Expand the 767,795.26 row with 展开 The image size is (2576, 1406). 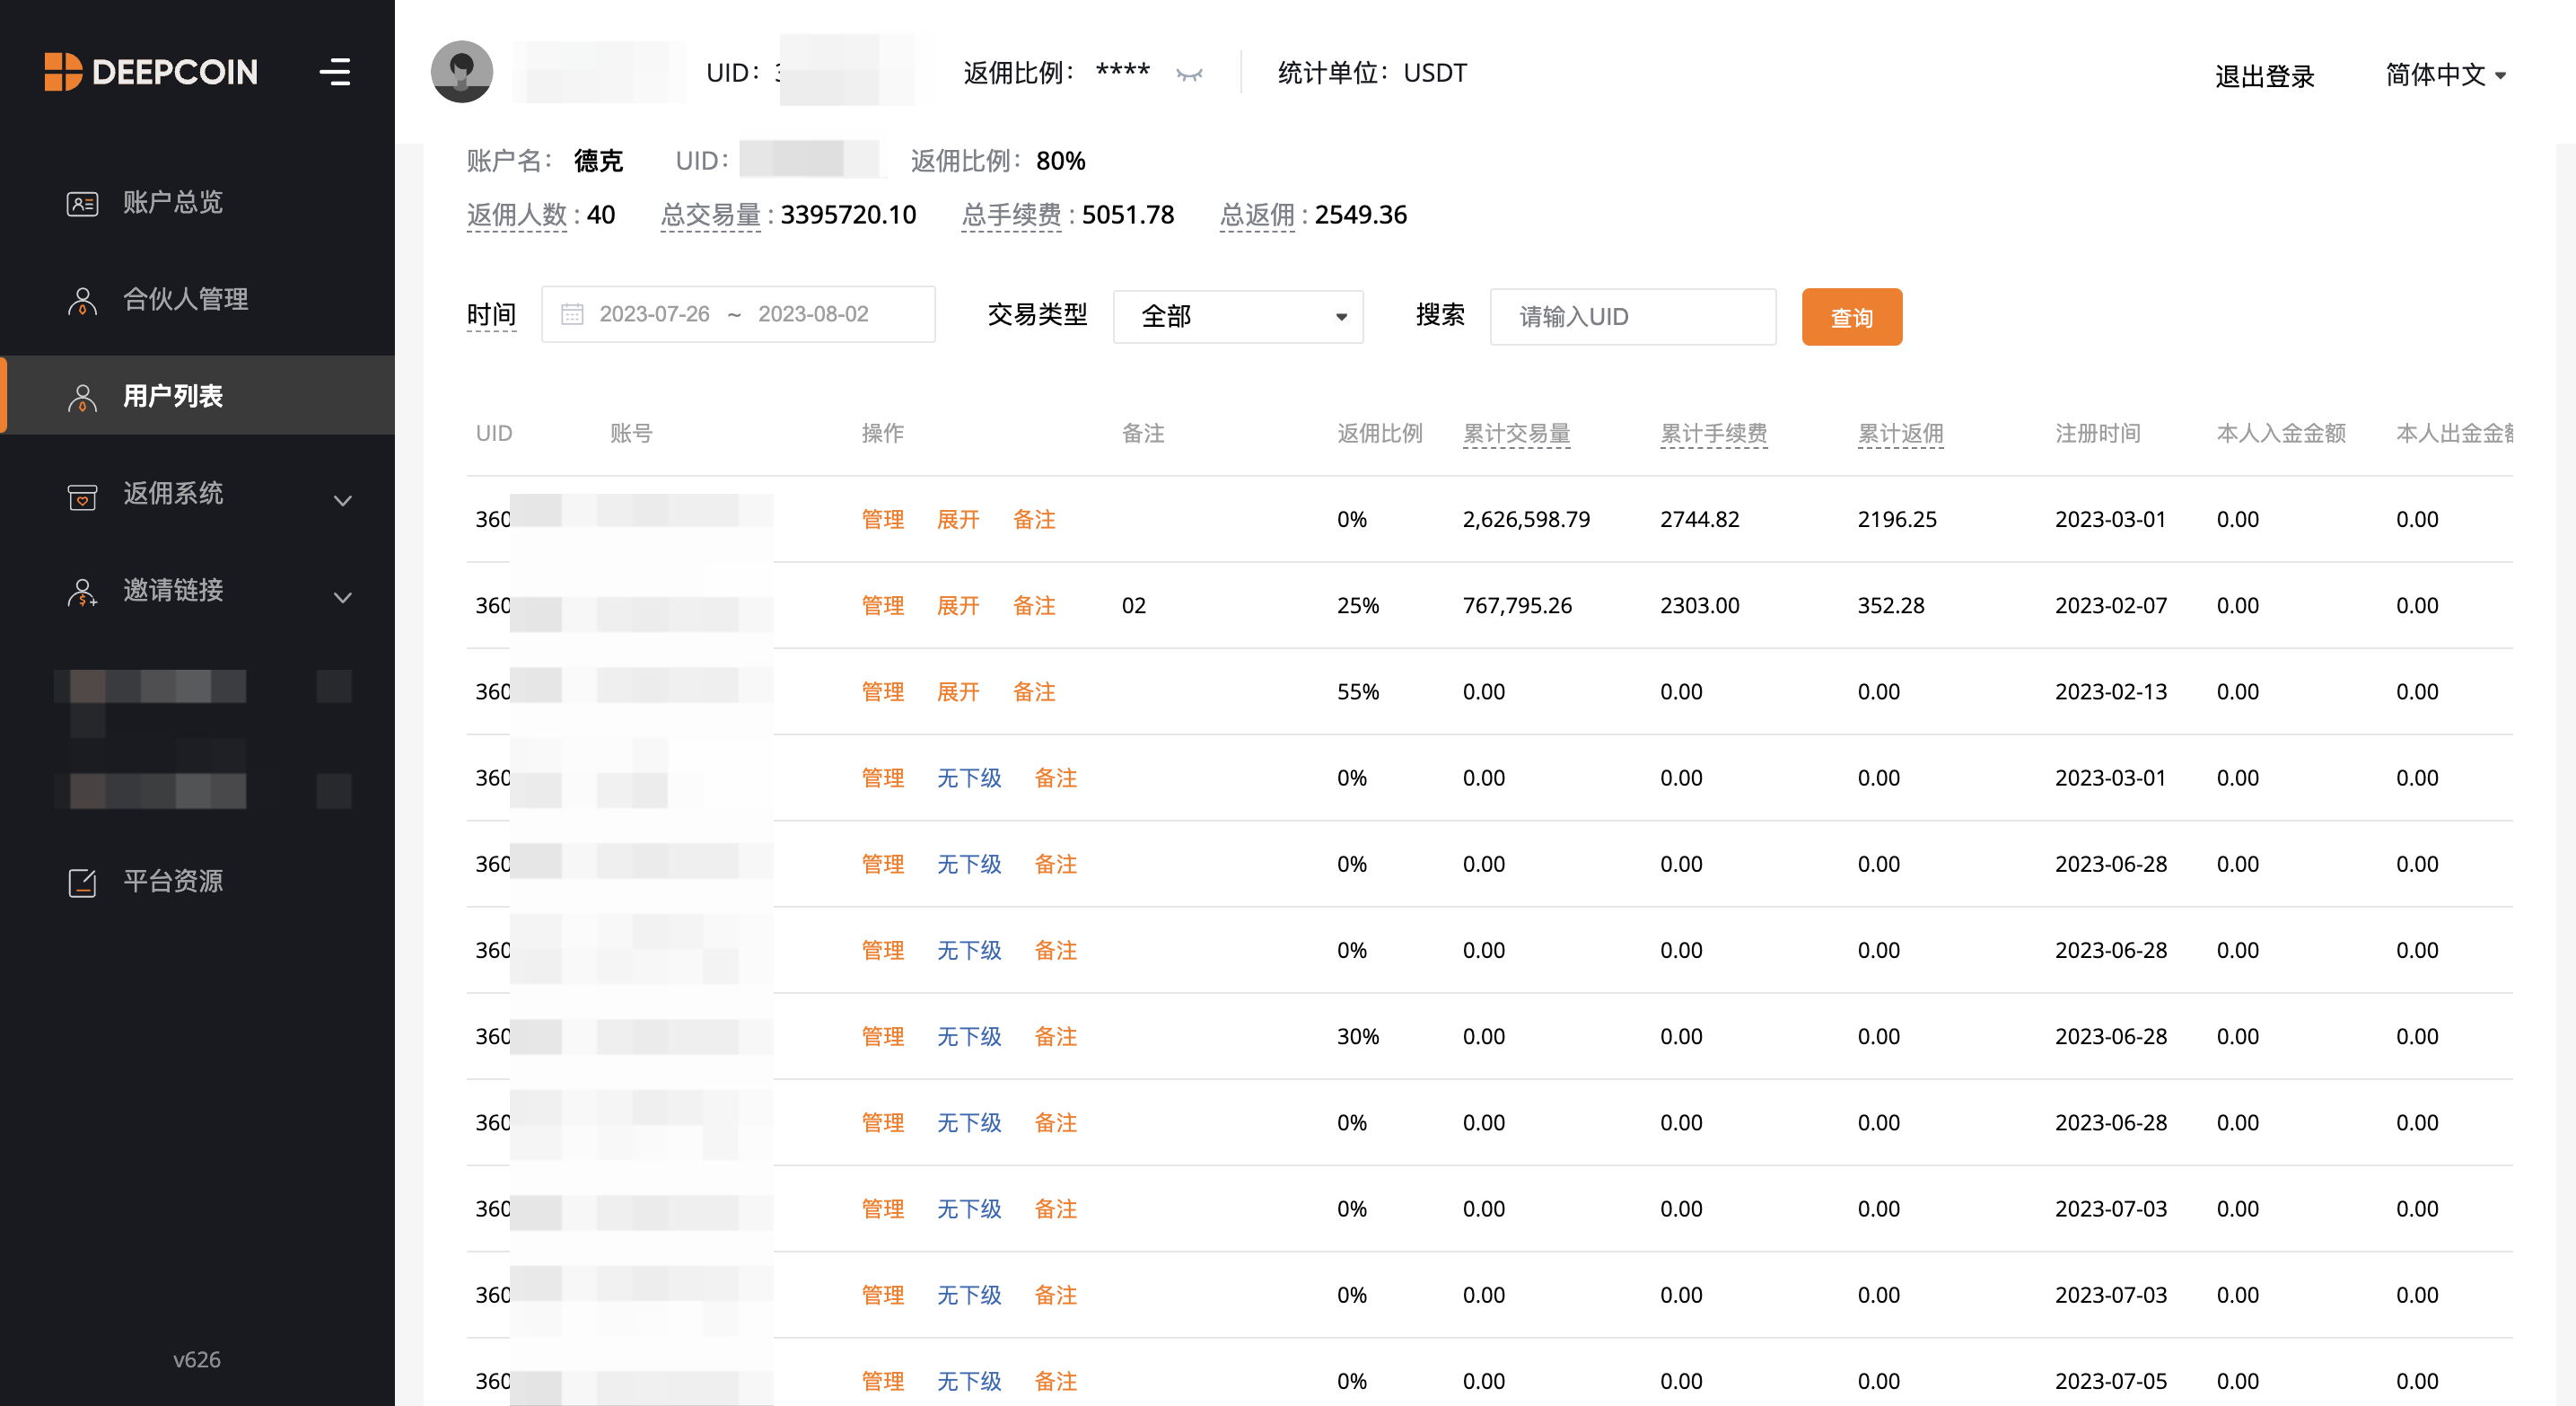(x=958, y=606)
